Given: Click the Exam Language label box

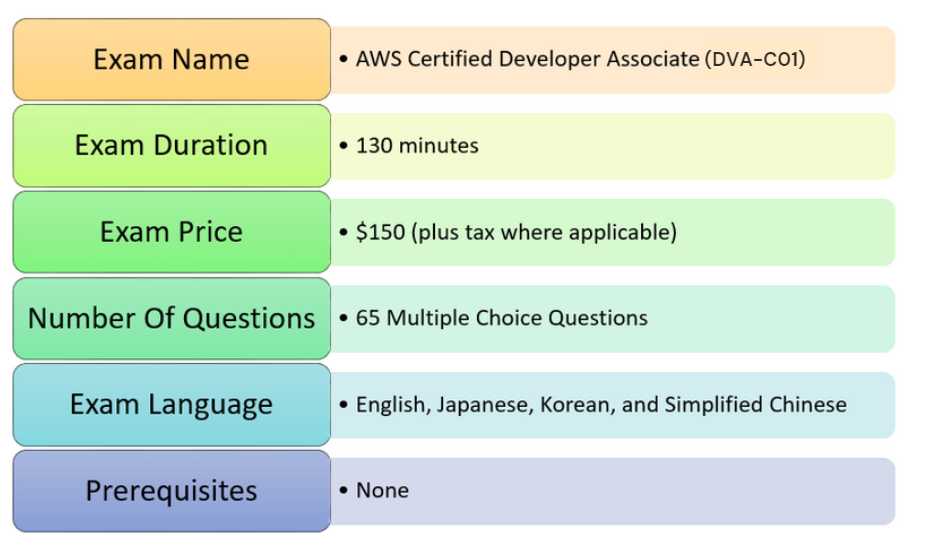Looking at the screenshot, I should click(171, 405).
